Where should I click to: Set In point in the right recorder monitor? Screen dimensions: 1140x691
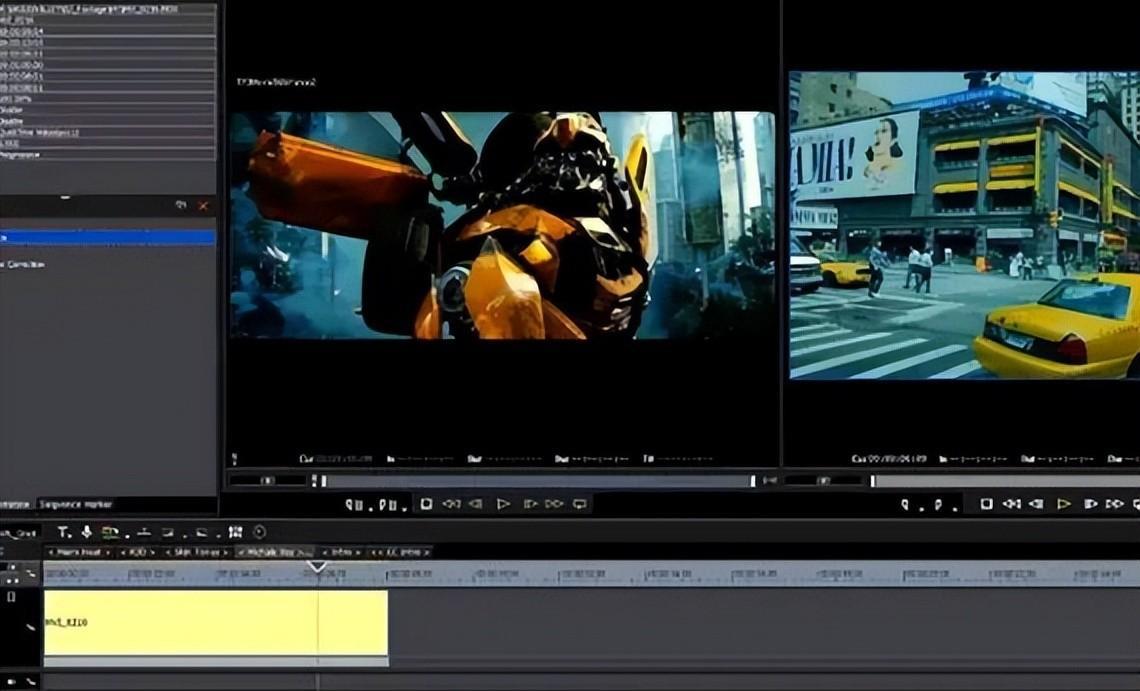point(905,504)
